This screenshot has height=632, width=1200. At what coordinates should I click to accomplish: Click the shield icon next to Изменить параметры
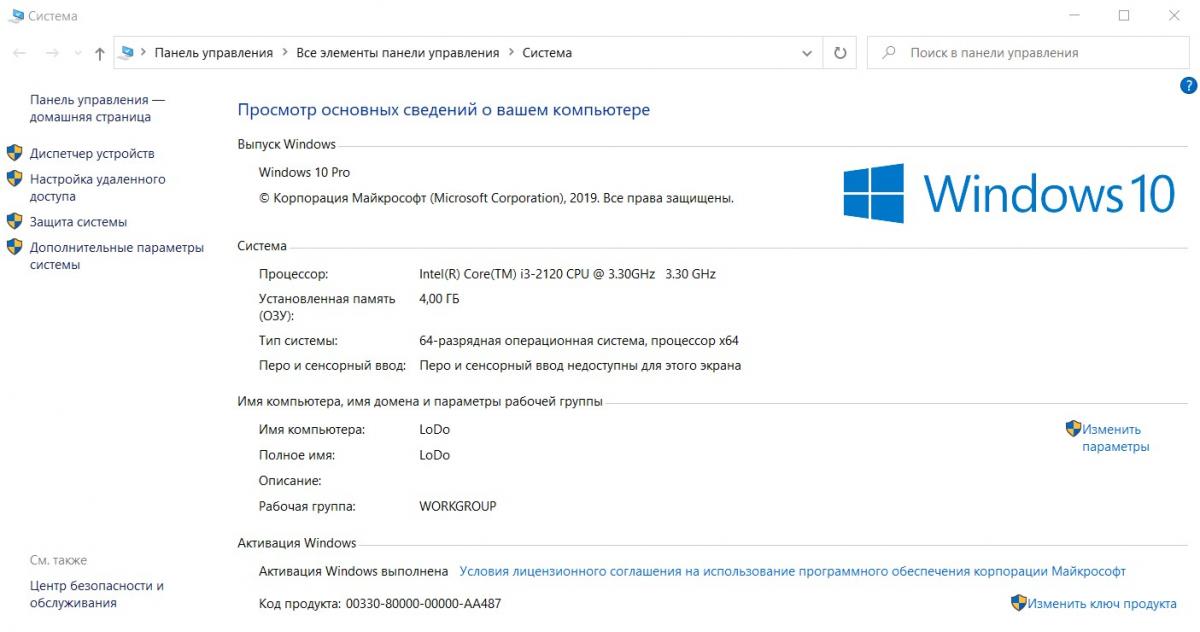coord(1073,429)
